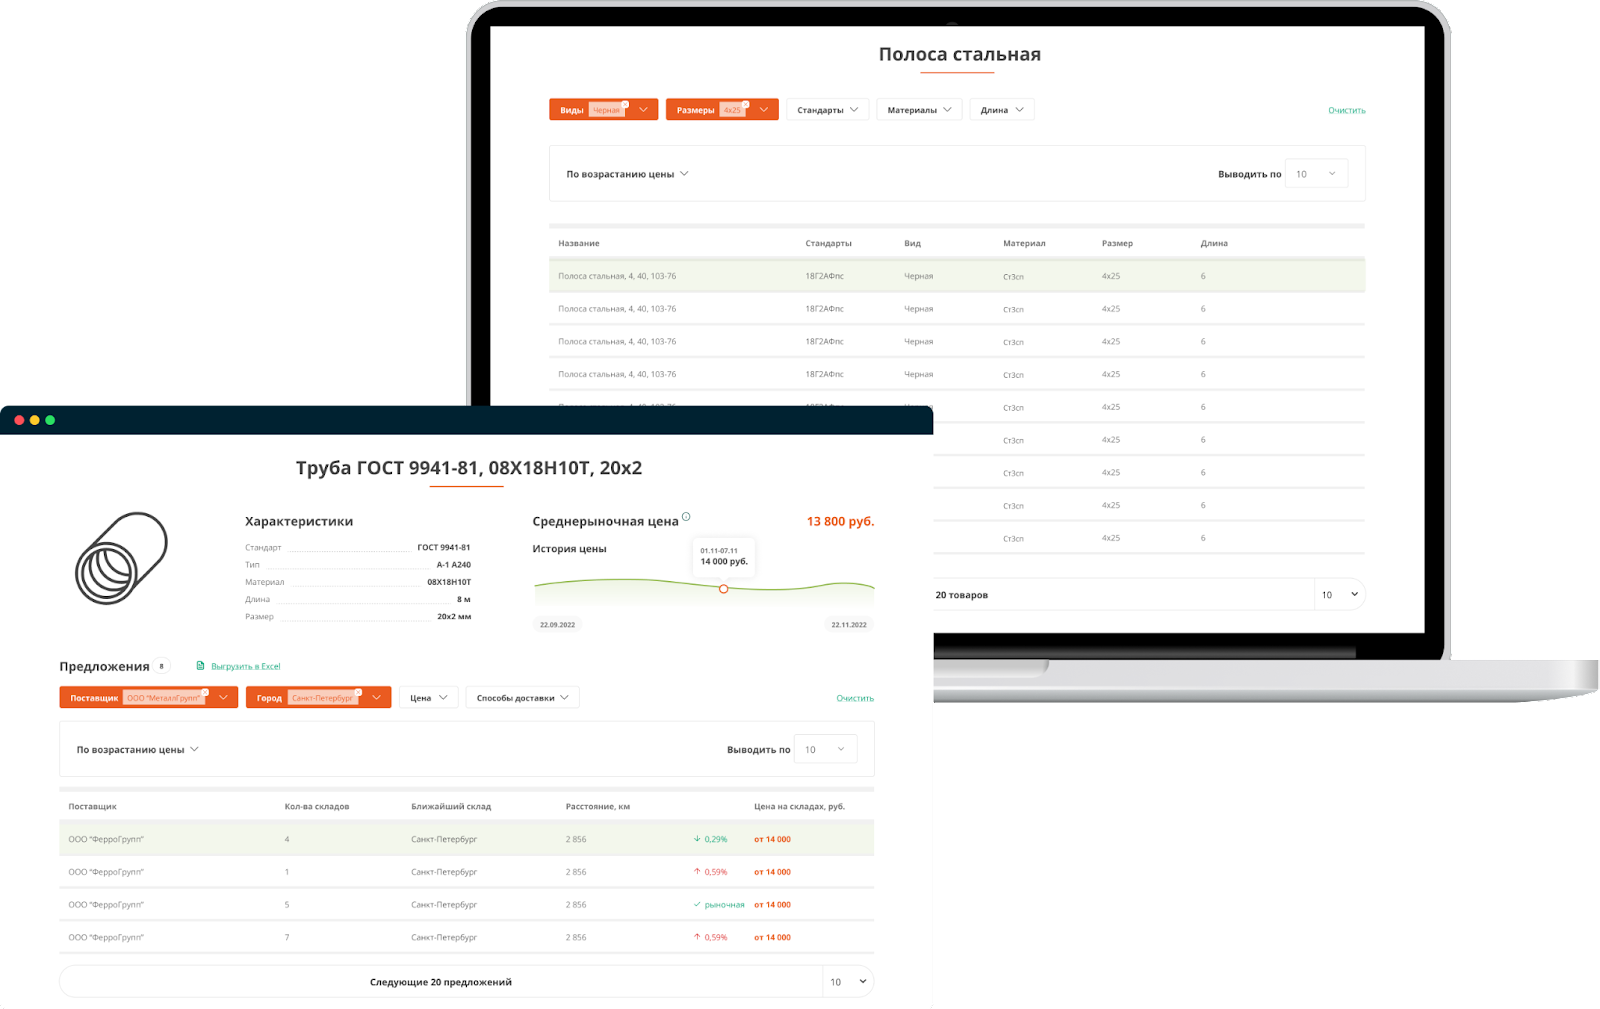Open the 'Длина' filter dropdown
This screenshot has width=1600, height=1009.
coord(1001,110)
